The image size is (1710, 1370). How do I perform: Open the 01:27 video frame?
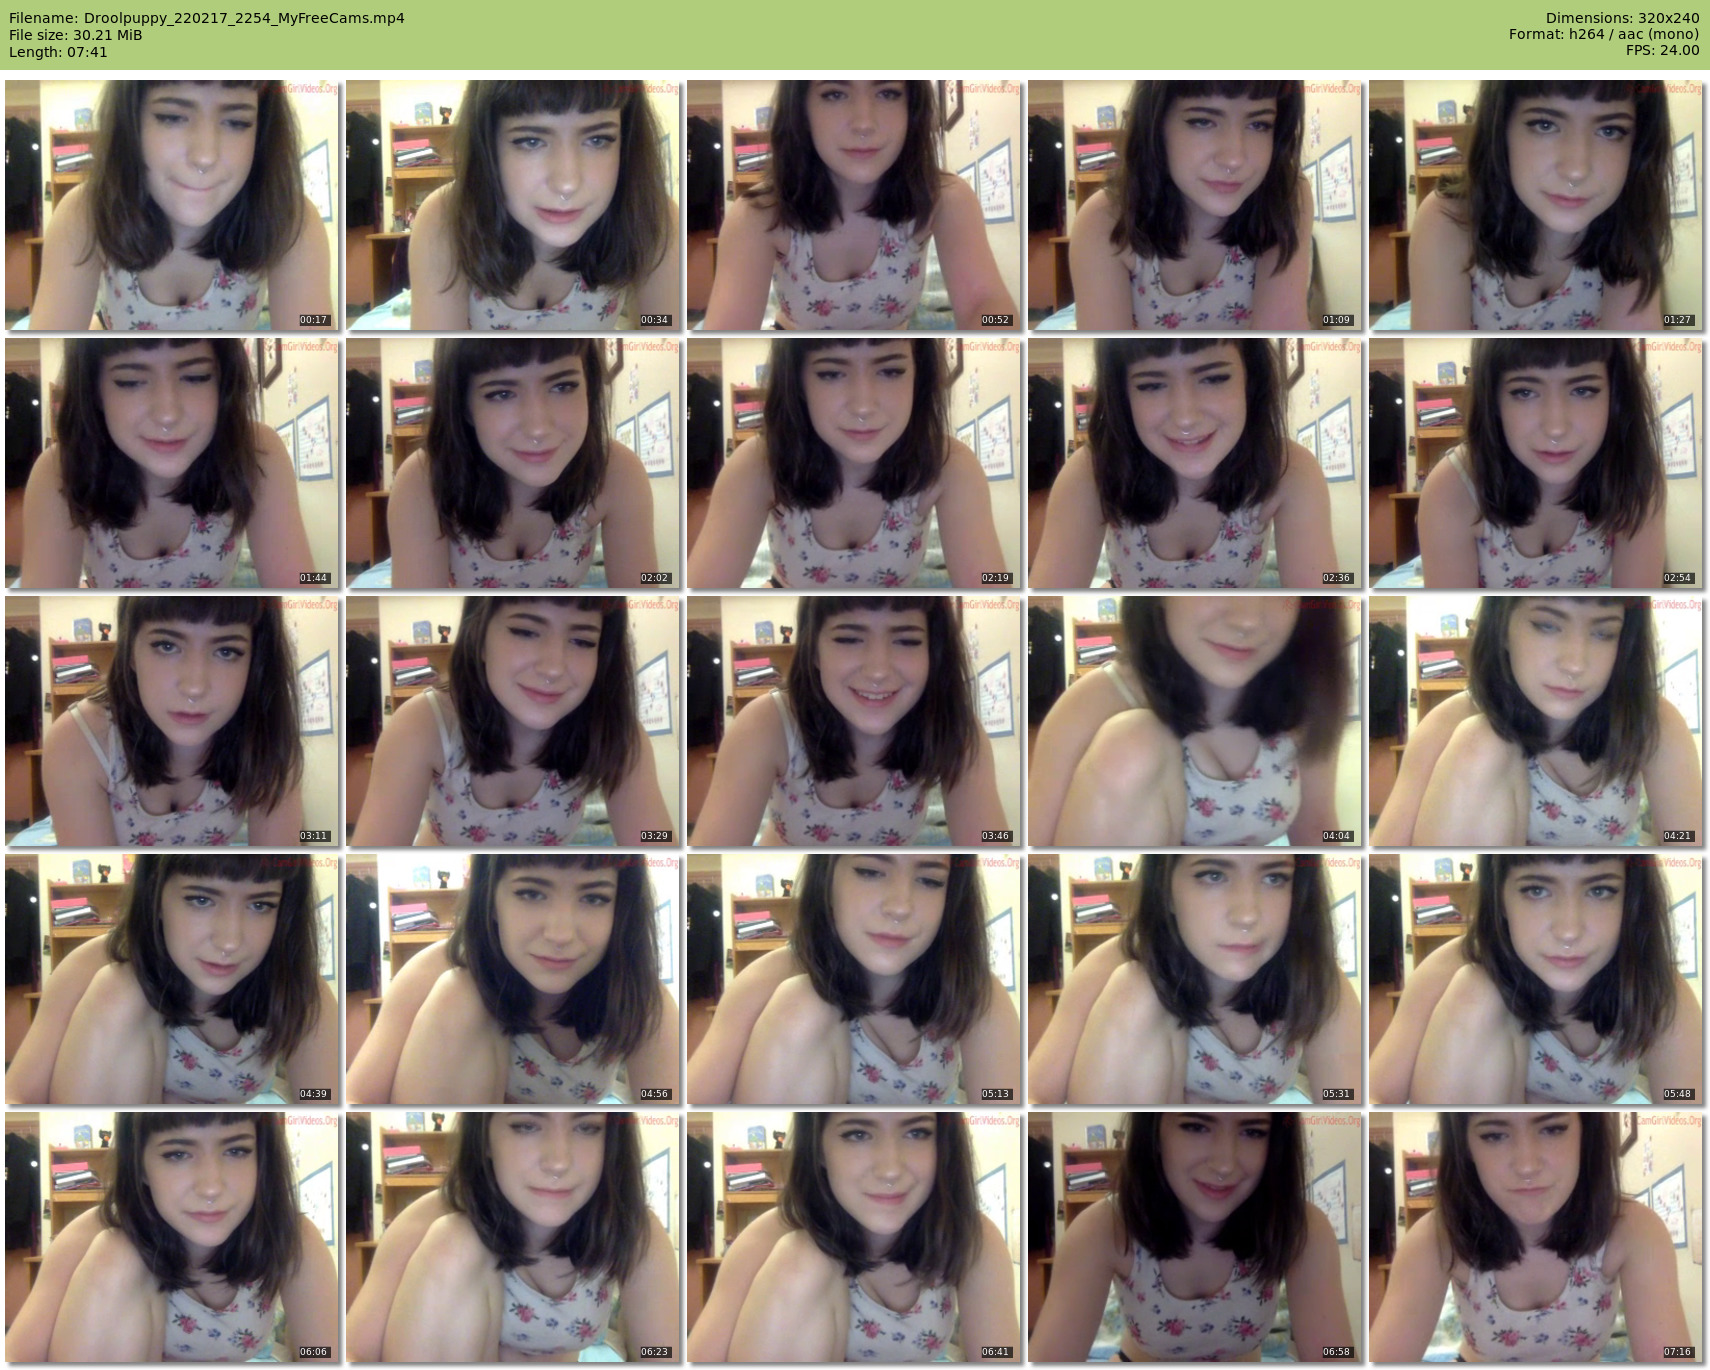coord(1536,205)
